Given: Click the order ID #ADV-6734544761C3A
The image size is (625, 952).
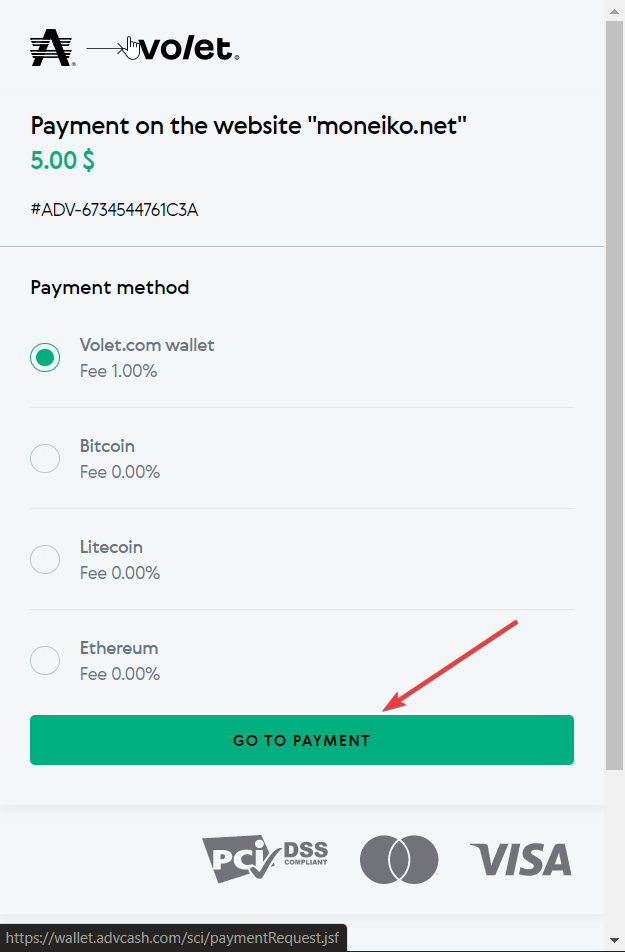Looking at the screenshot, I should click(114, 210).
